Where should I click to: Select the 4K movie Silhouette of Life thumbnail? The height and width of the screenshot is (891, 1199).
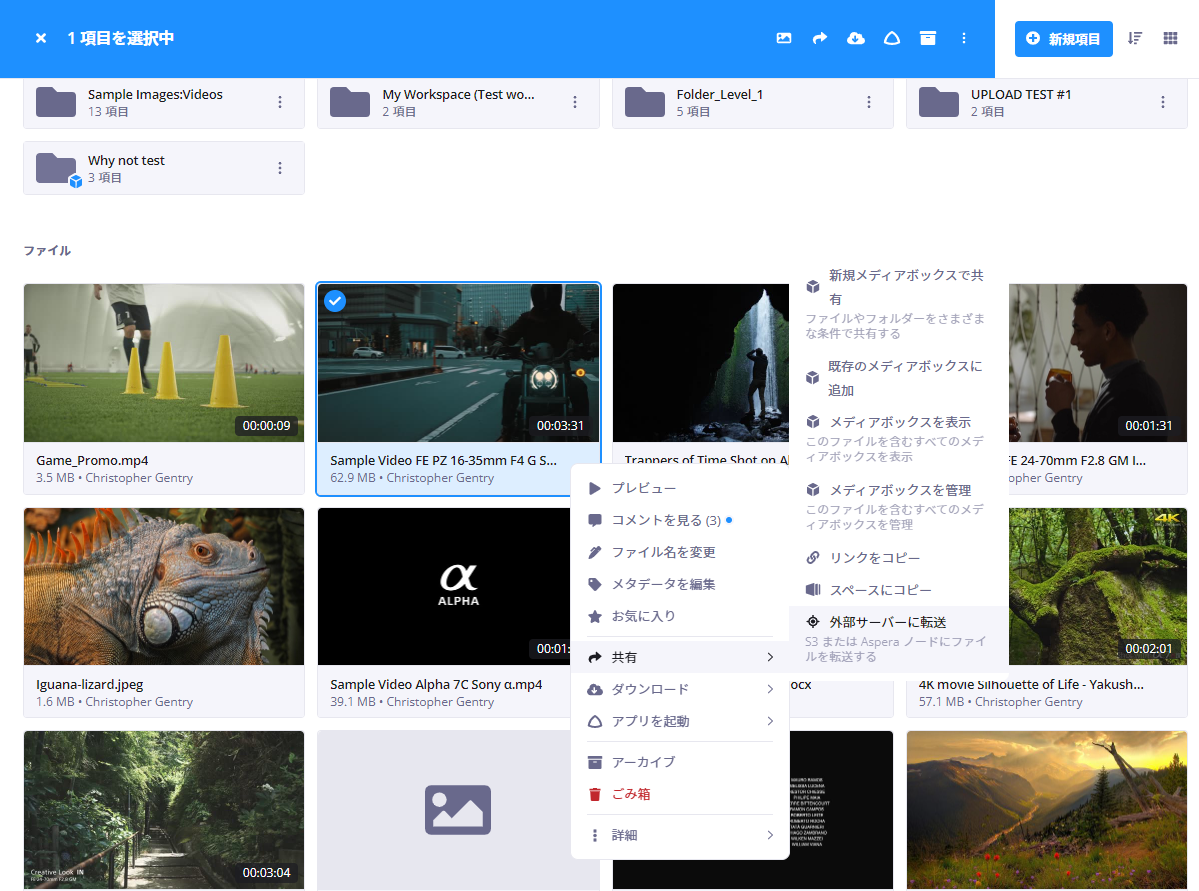point(1098,587)
